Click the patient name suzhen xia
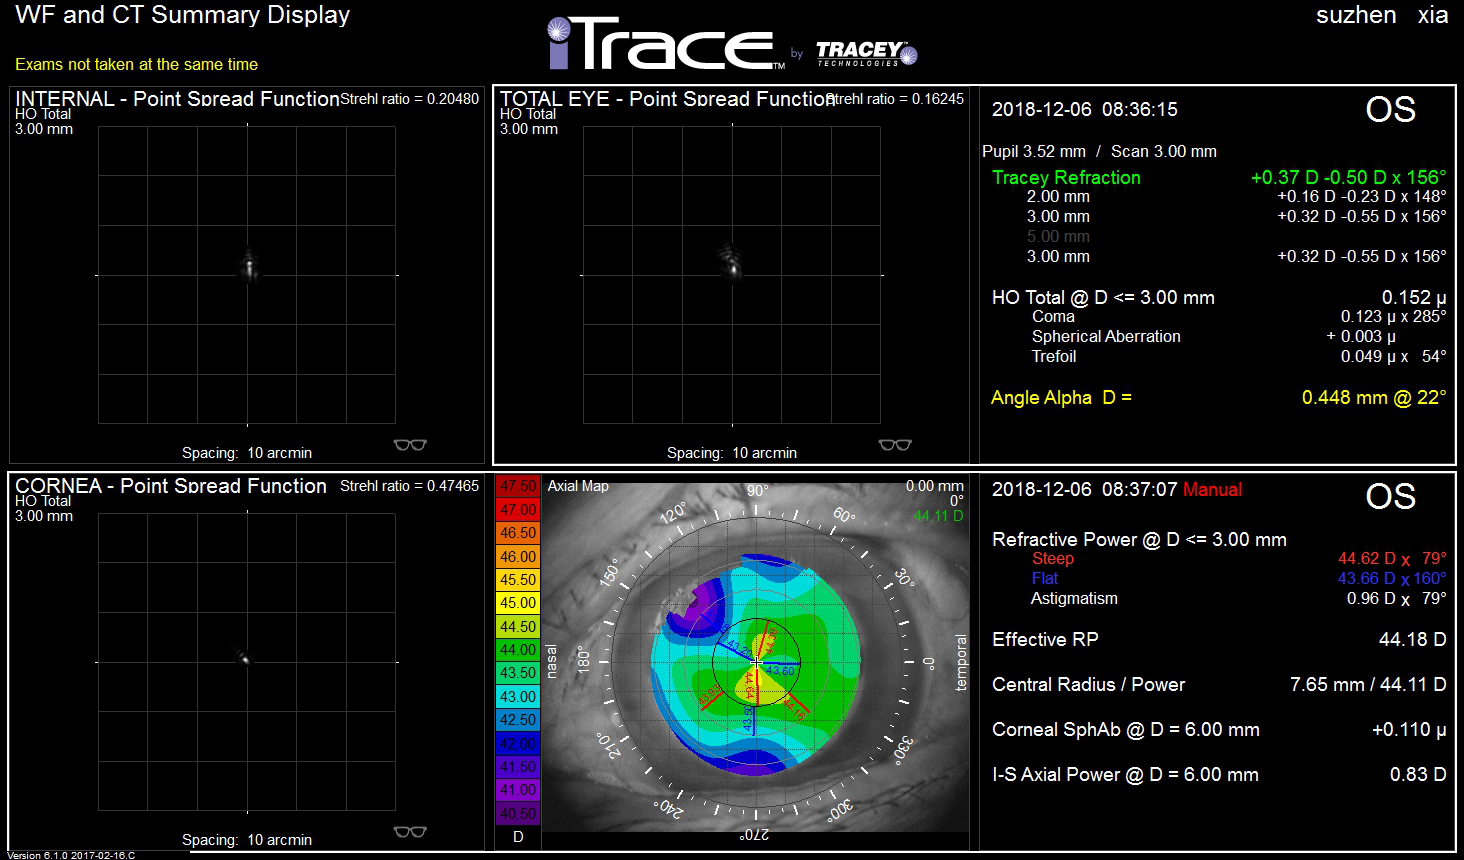The height and width of the screenshot is (860, 1464). (x=1382, y=15)
